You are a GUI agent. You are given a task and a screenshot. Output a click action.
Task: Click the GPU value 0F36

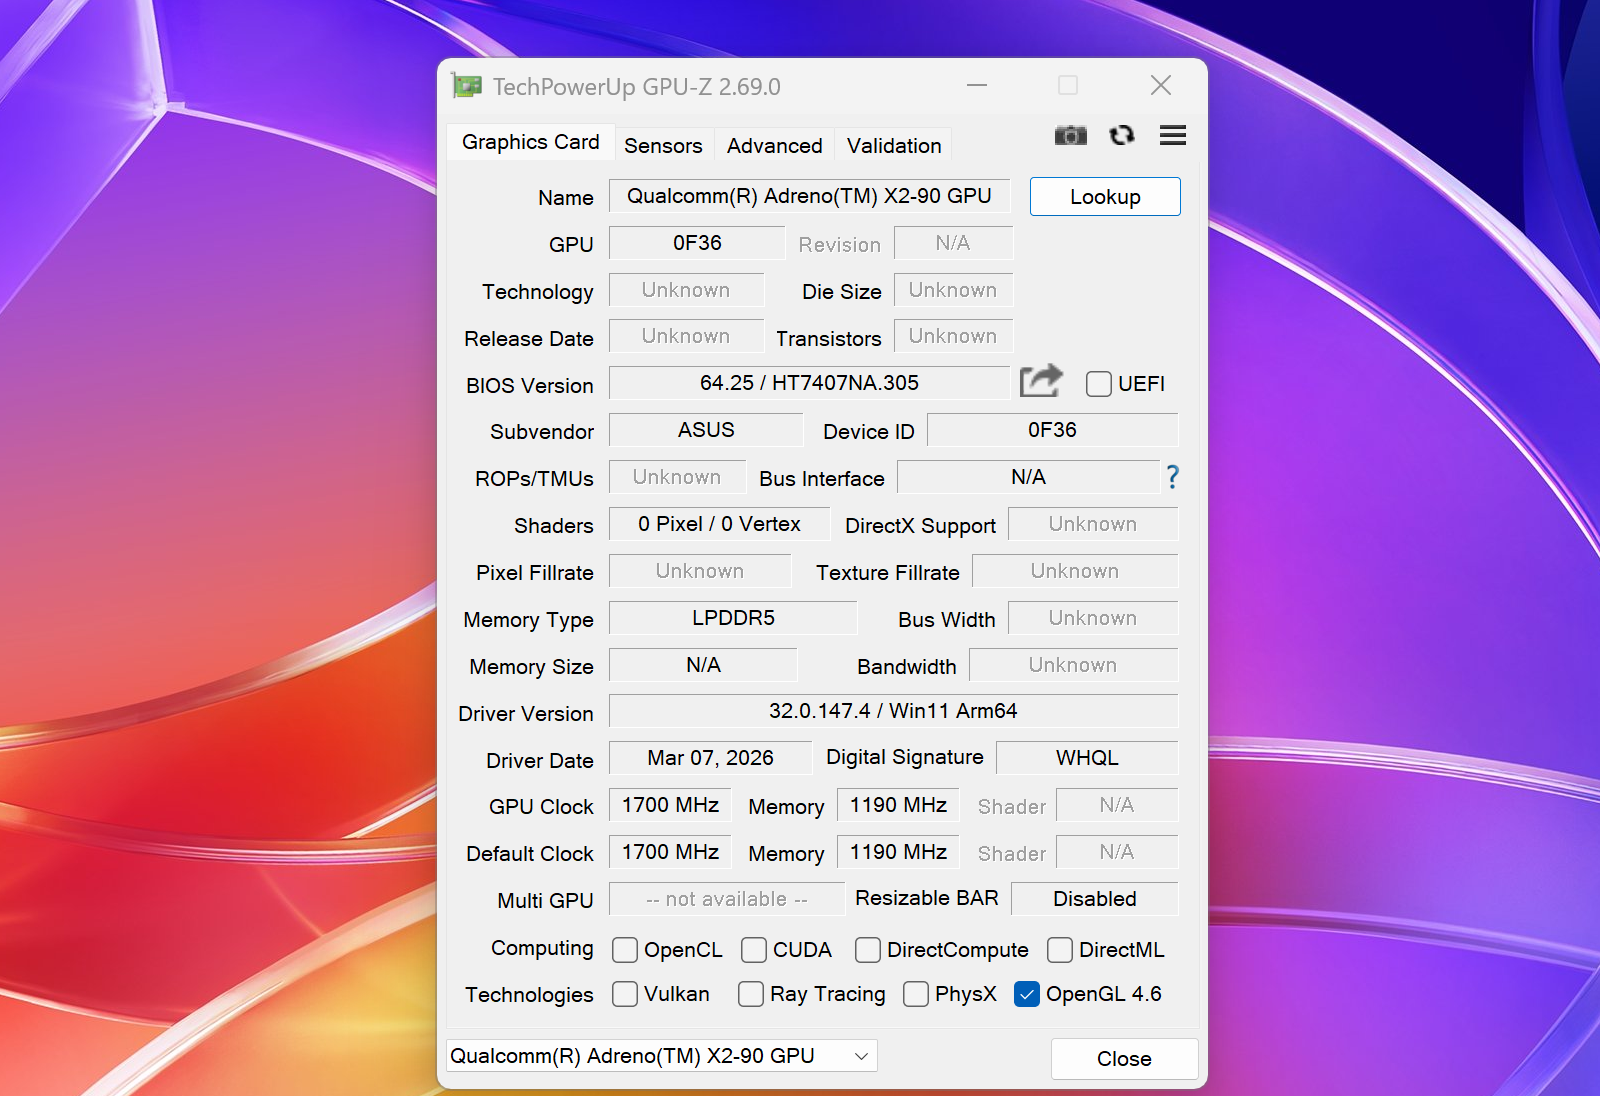pyautogui.click(x=697, y=243)
